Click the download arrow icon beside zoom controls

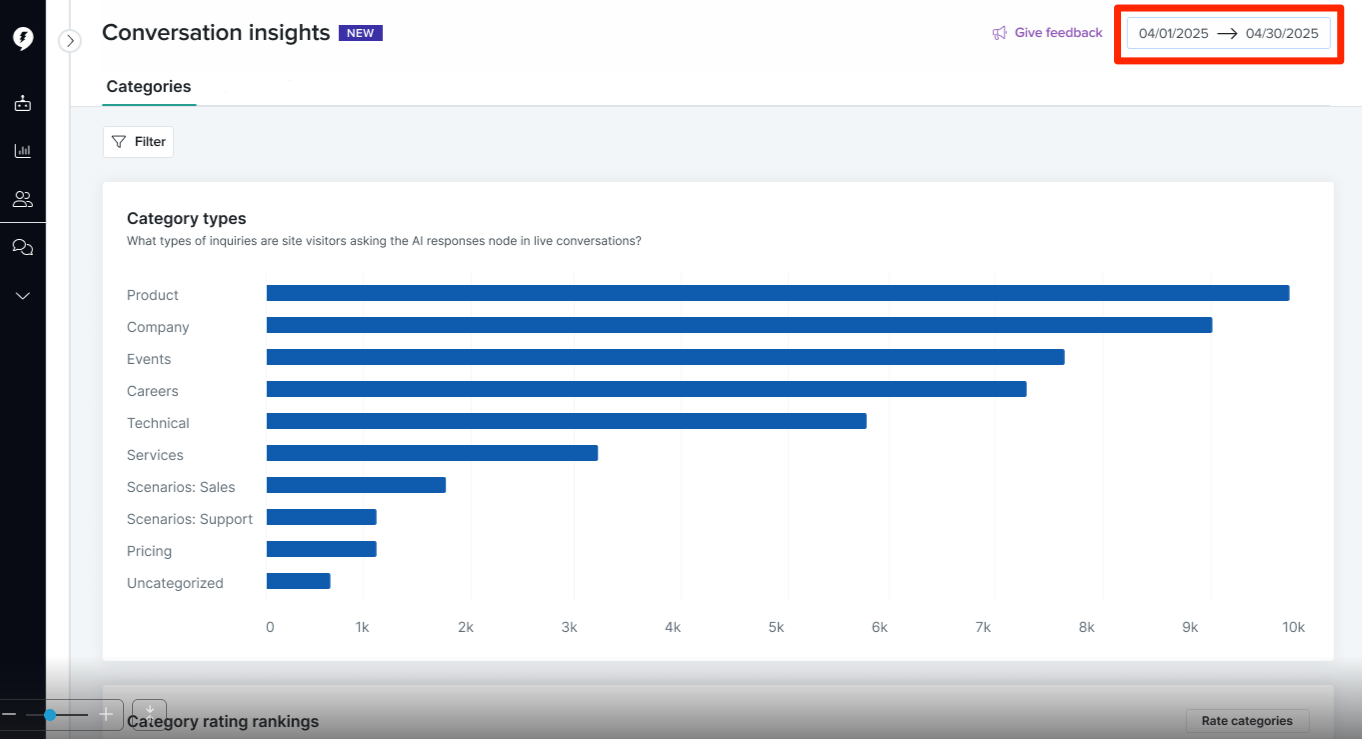click(x=149, y=713)
